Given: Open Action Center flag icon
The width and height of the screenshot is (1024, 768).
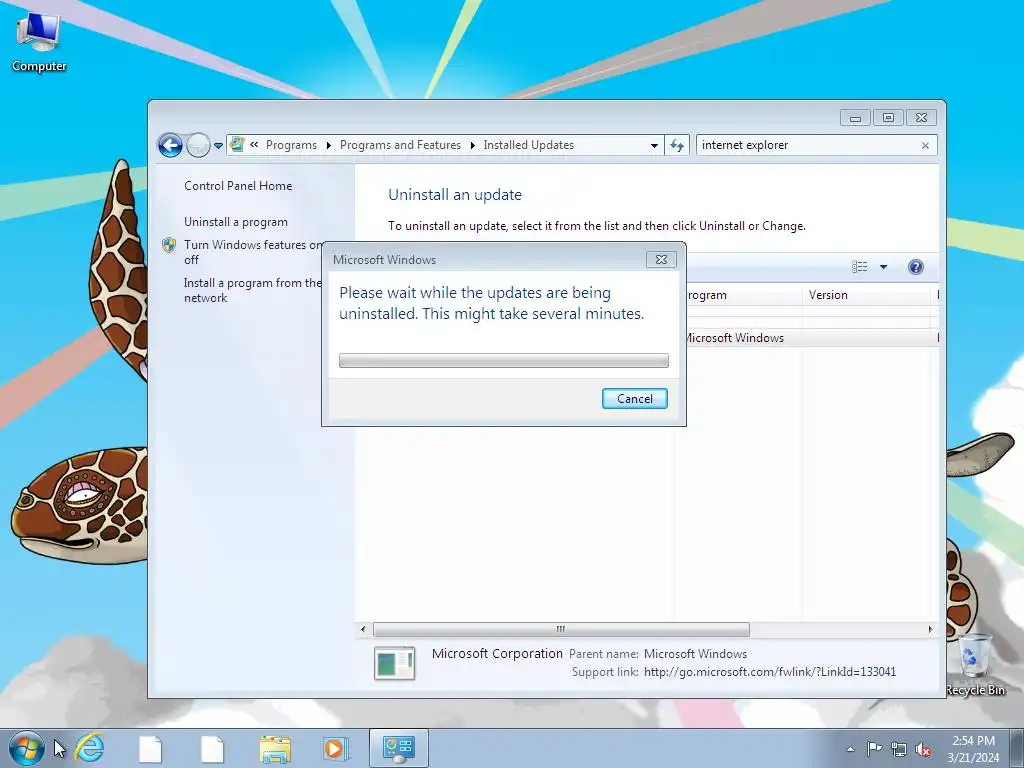Looking at the screenshot, I should point(874,749).
